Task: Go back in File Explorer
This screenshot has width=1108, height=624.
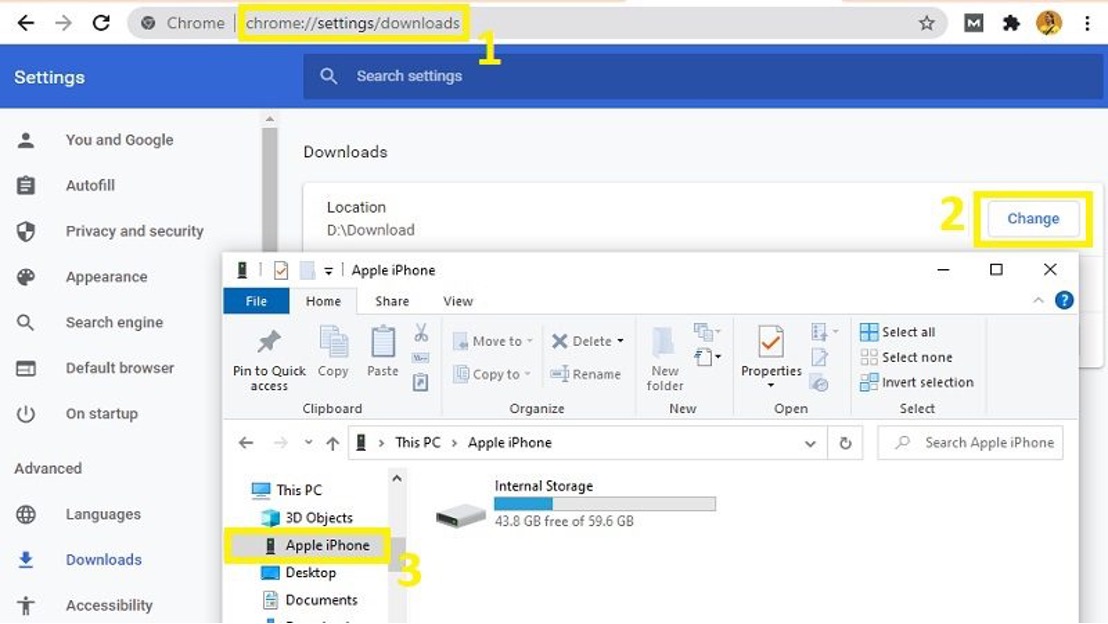Action: pos(246,443)
